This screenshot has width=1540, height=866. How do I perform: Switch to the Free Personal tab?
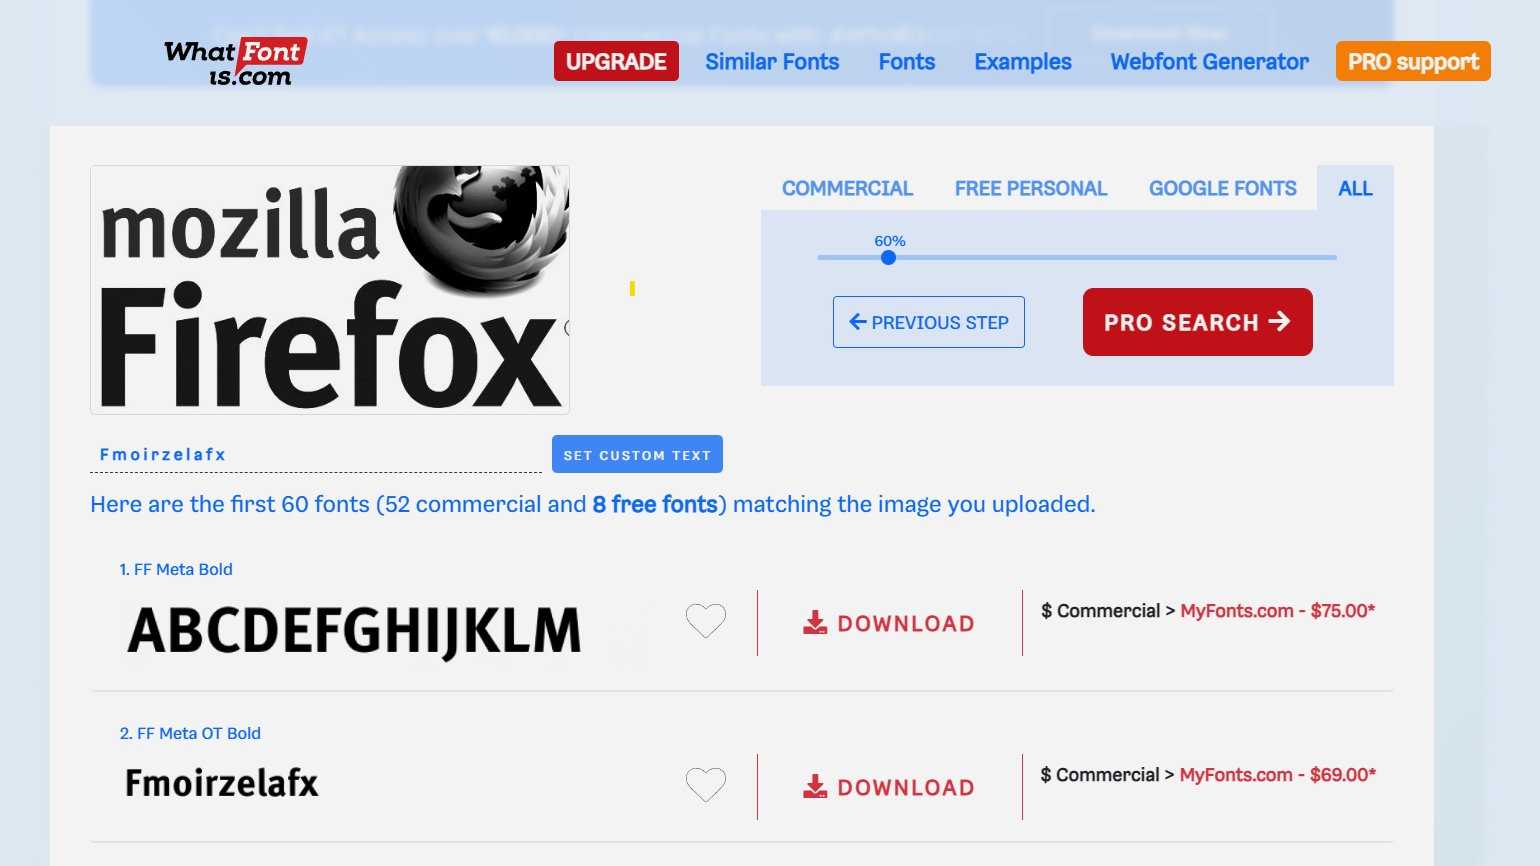pos(1030,188)
